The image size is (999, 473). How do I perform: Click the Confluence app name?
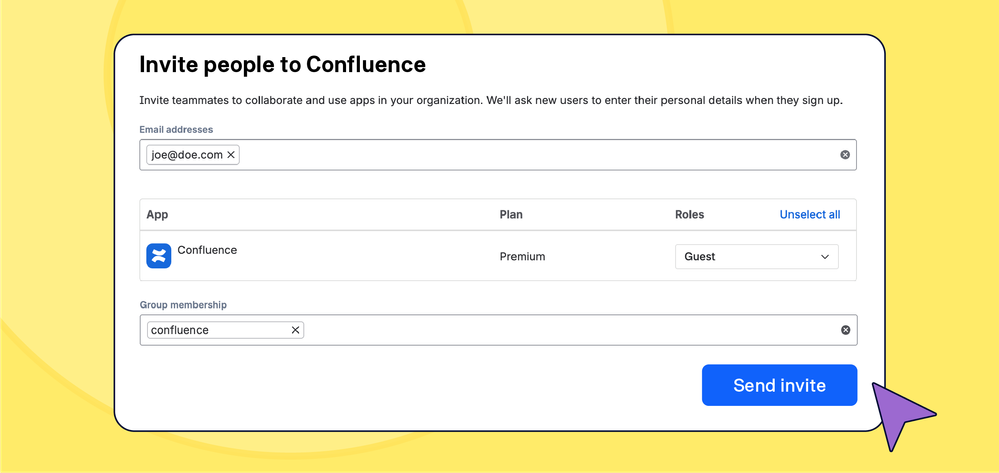coord(207,250)
